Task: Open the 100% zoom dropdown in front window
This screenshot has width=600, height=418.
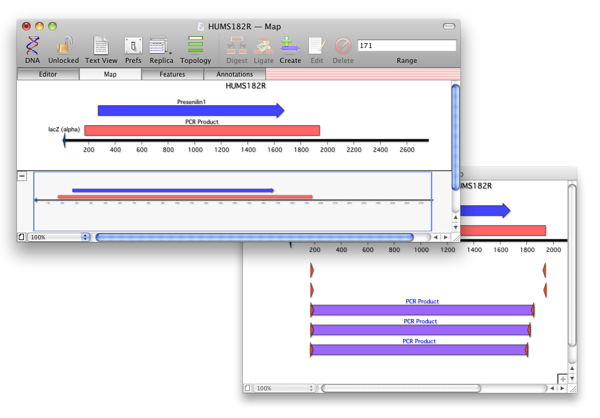Action: click(x=59, y=237)
